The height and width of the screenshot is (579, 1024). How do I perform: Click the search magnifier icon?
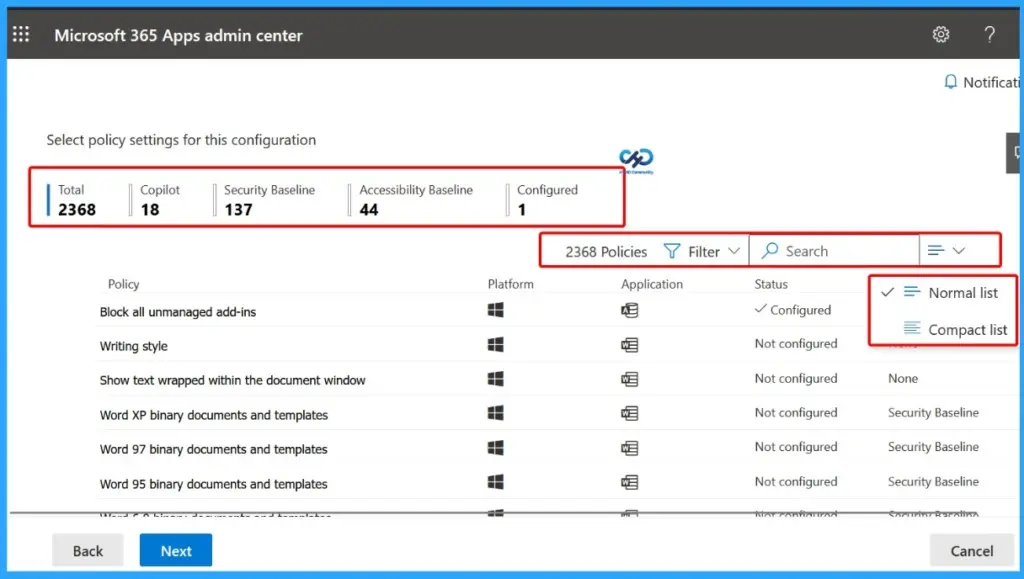click(x=770, y=251)
